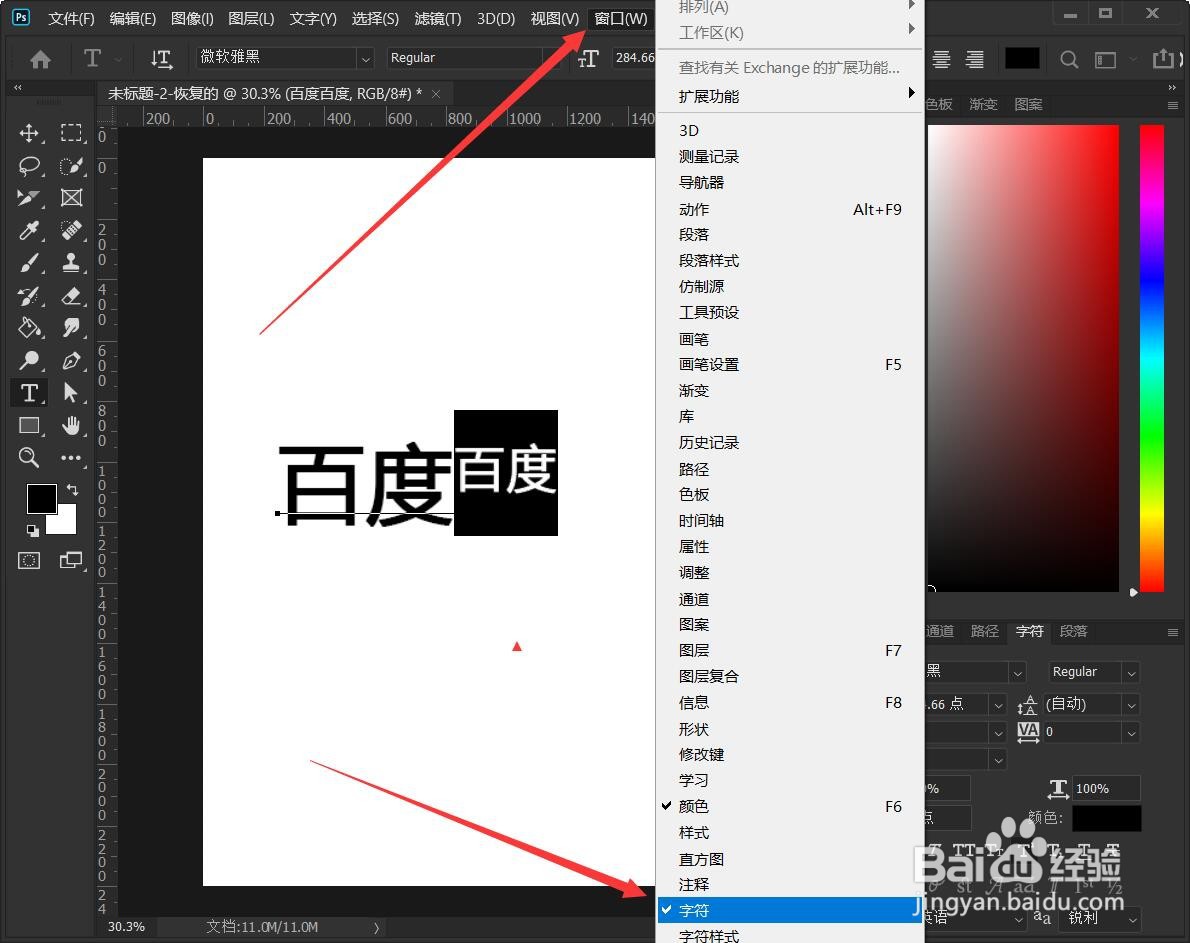Select the Zoom magnifier tool

[x=29, y=457]
